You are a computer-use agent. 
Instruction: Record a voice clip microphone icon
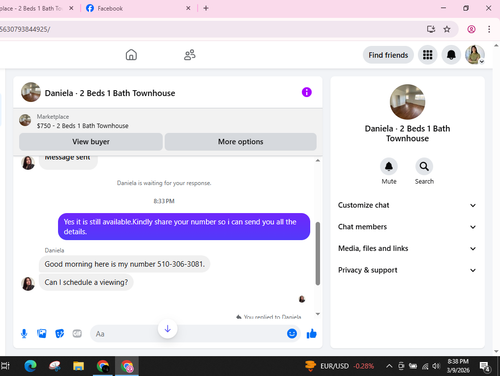tap(24, 333)
